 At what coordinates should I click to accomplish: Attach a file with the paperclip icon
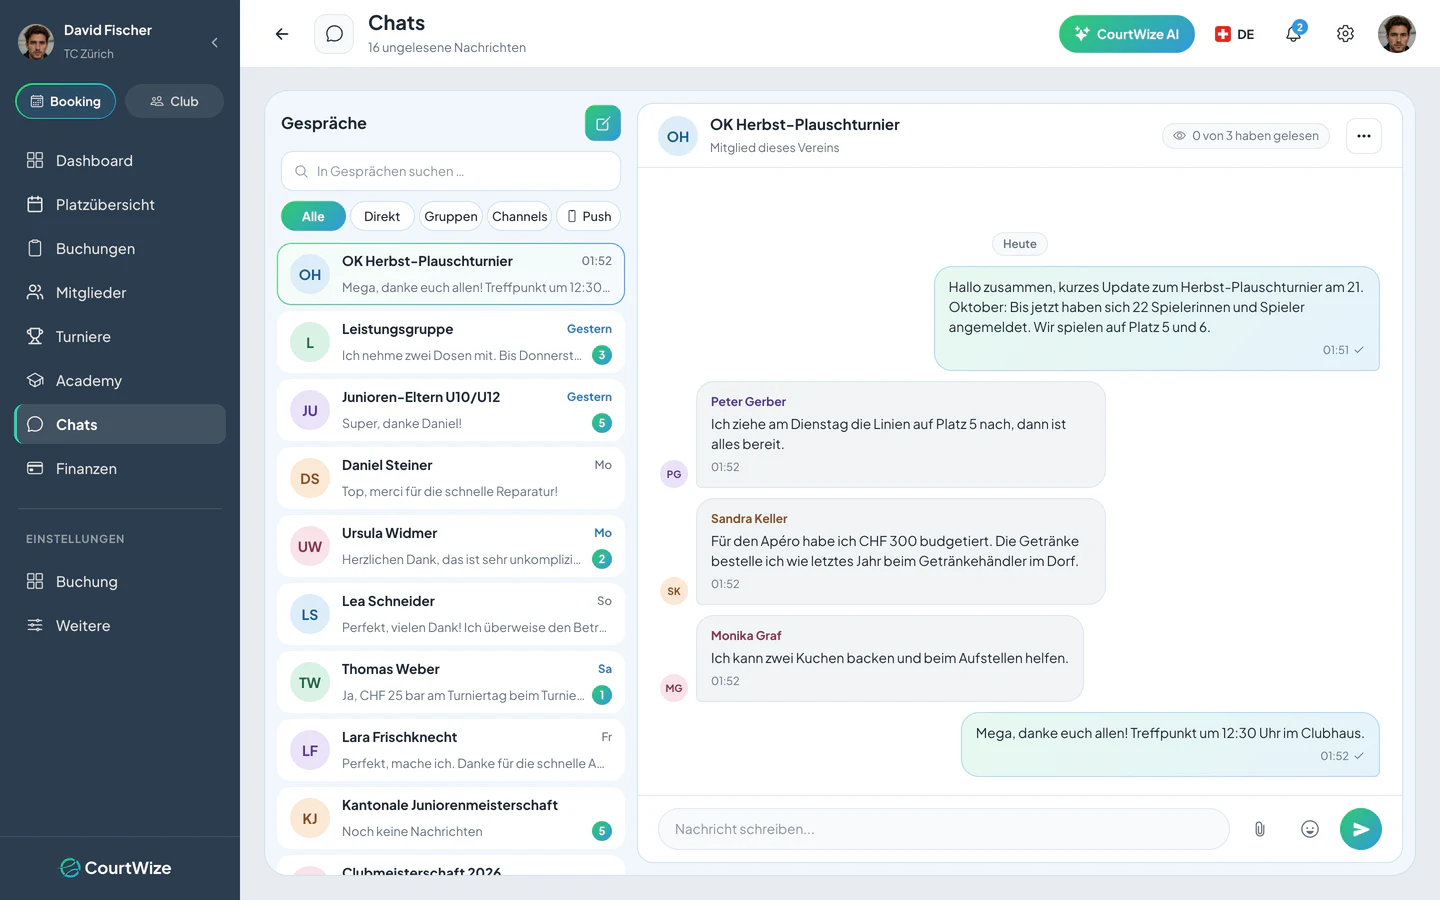[1260, 829]
